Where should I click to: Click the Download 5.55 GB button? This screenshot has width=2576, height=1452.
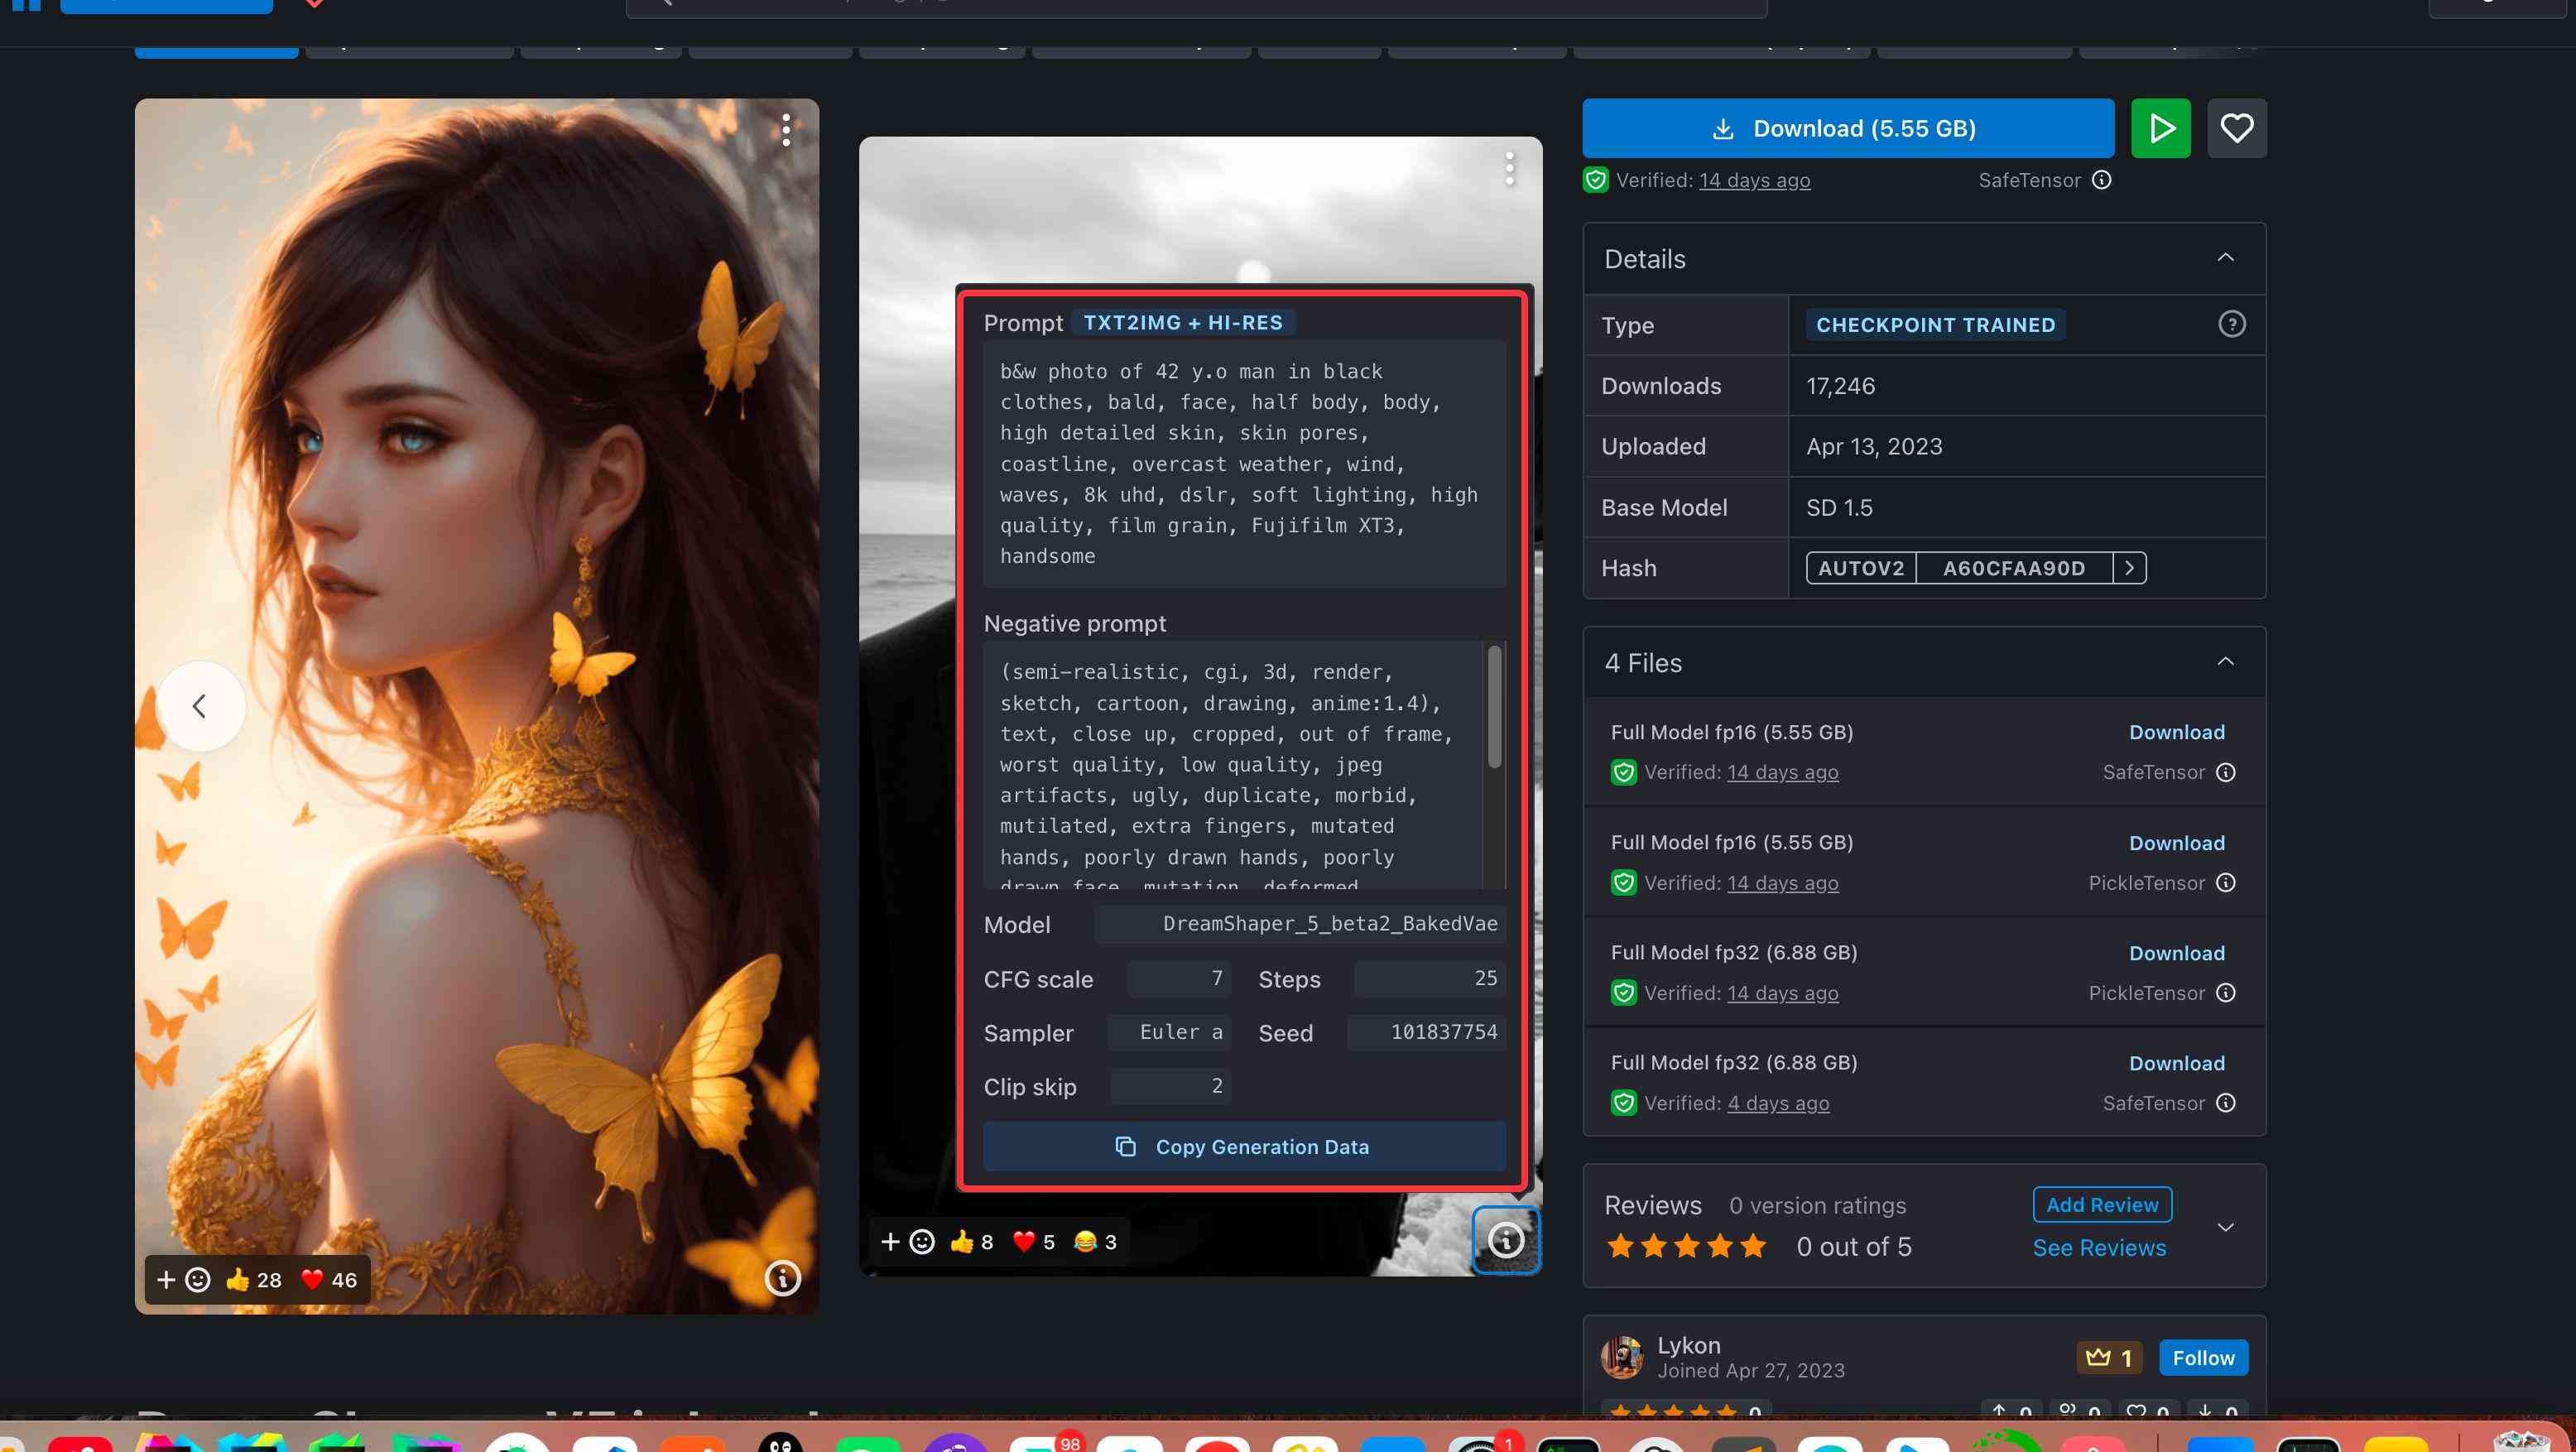1847,127
